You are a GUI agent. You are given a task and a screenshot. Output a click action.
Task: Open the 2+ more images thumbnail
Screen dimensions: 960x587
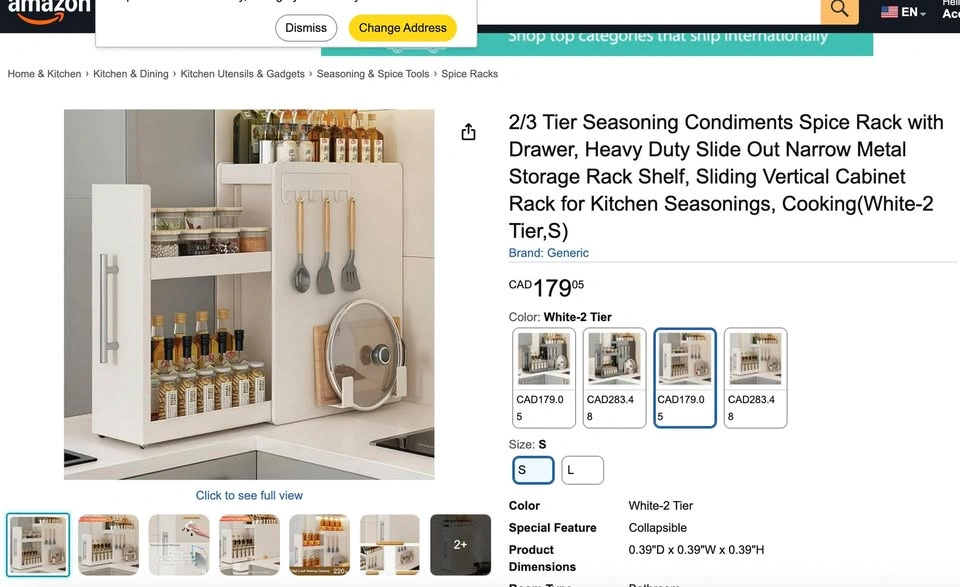click(460, 545)
